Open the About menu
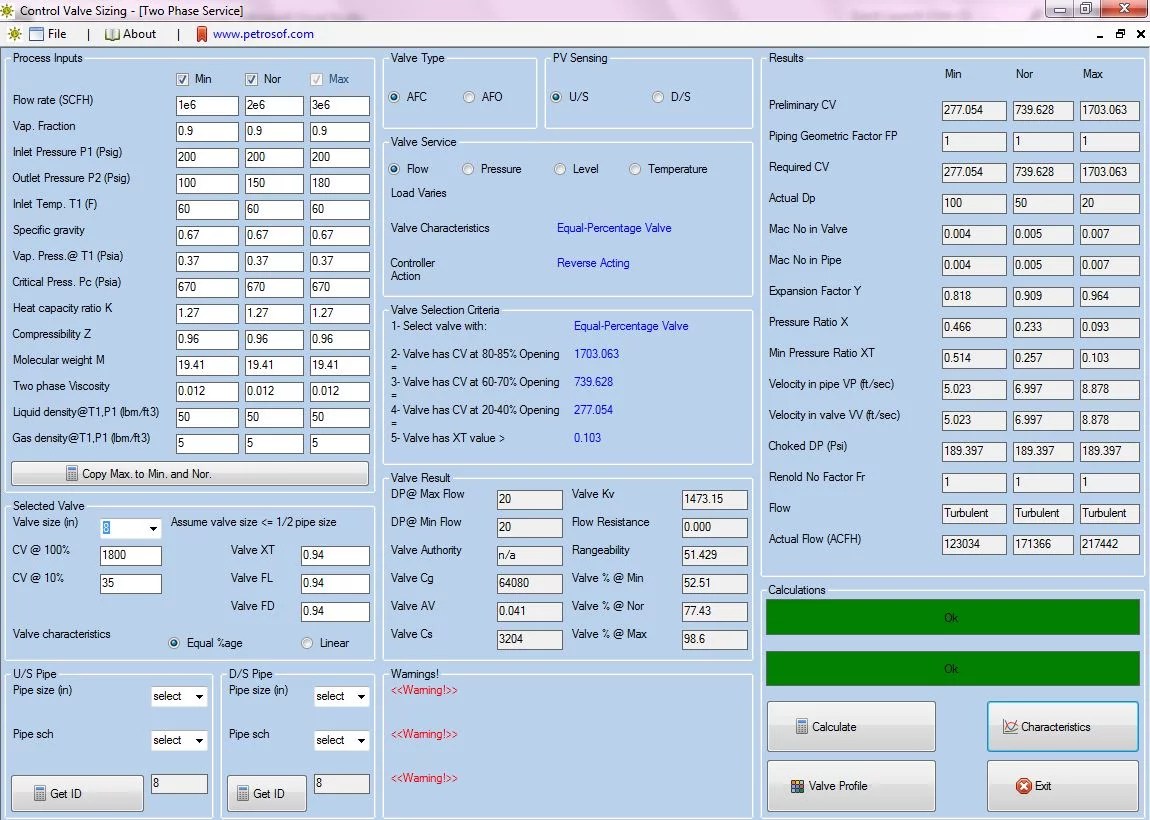 point(137,33)
